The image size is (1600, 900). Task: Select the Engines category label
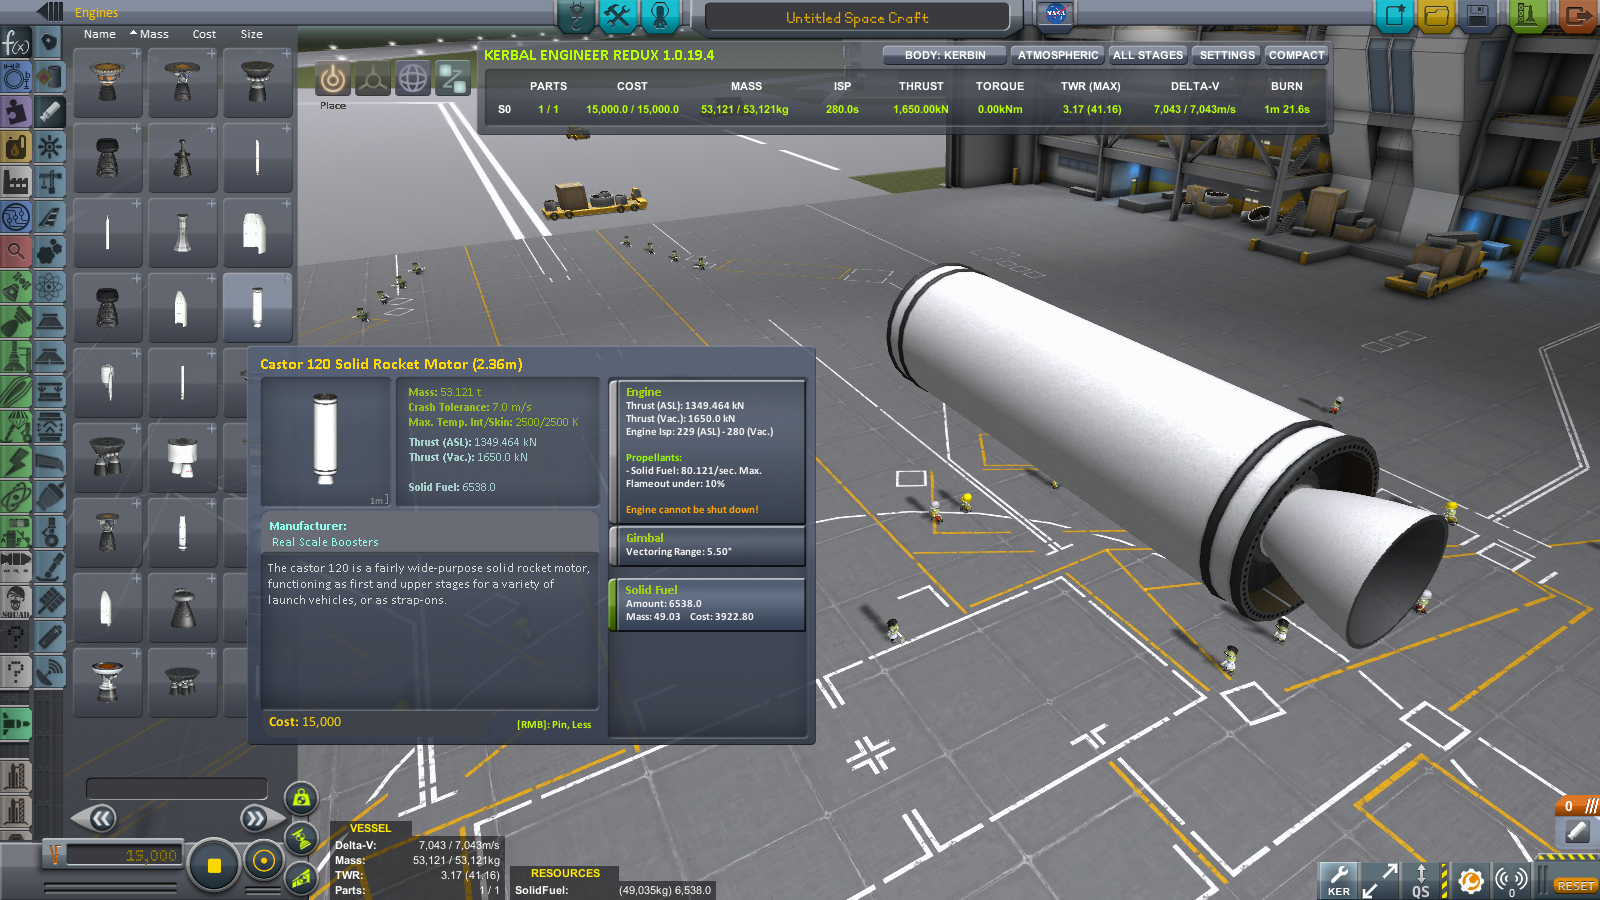pyautogui.click(x=96, y=13)
